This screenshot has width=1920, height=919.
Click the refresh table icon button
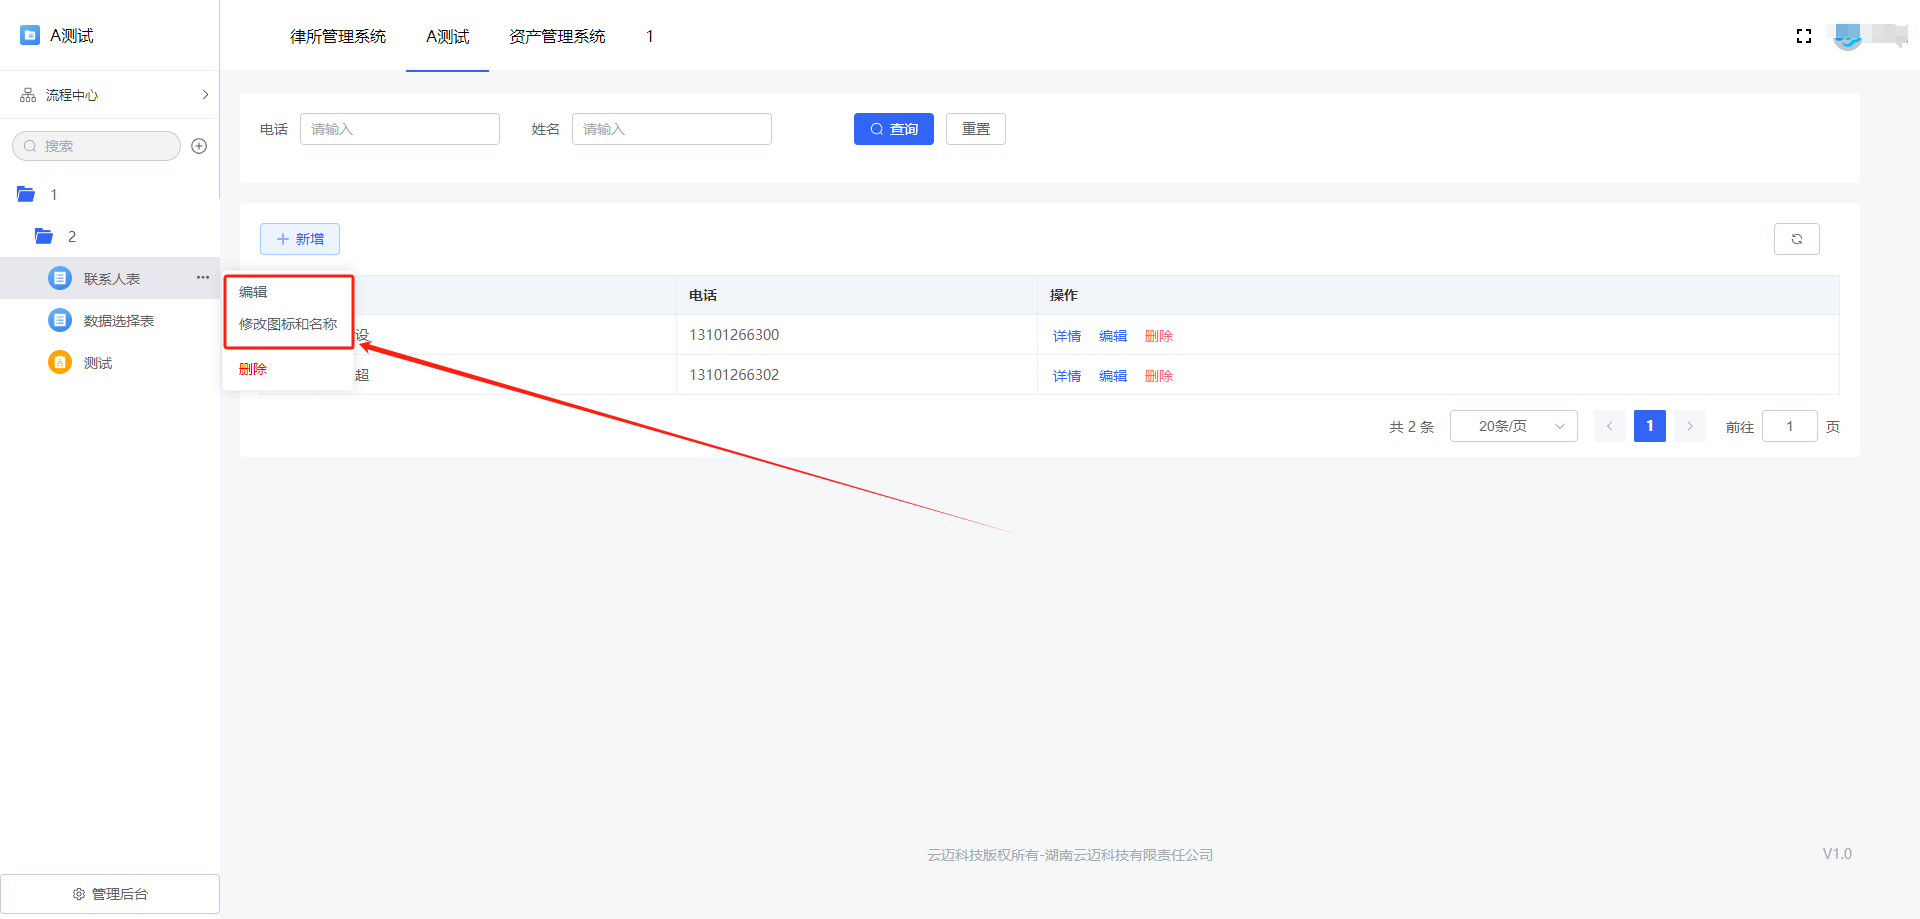click(x=1796, y=239)
